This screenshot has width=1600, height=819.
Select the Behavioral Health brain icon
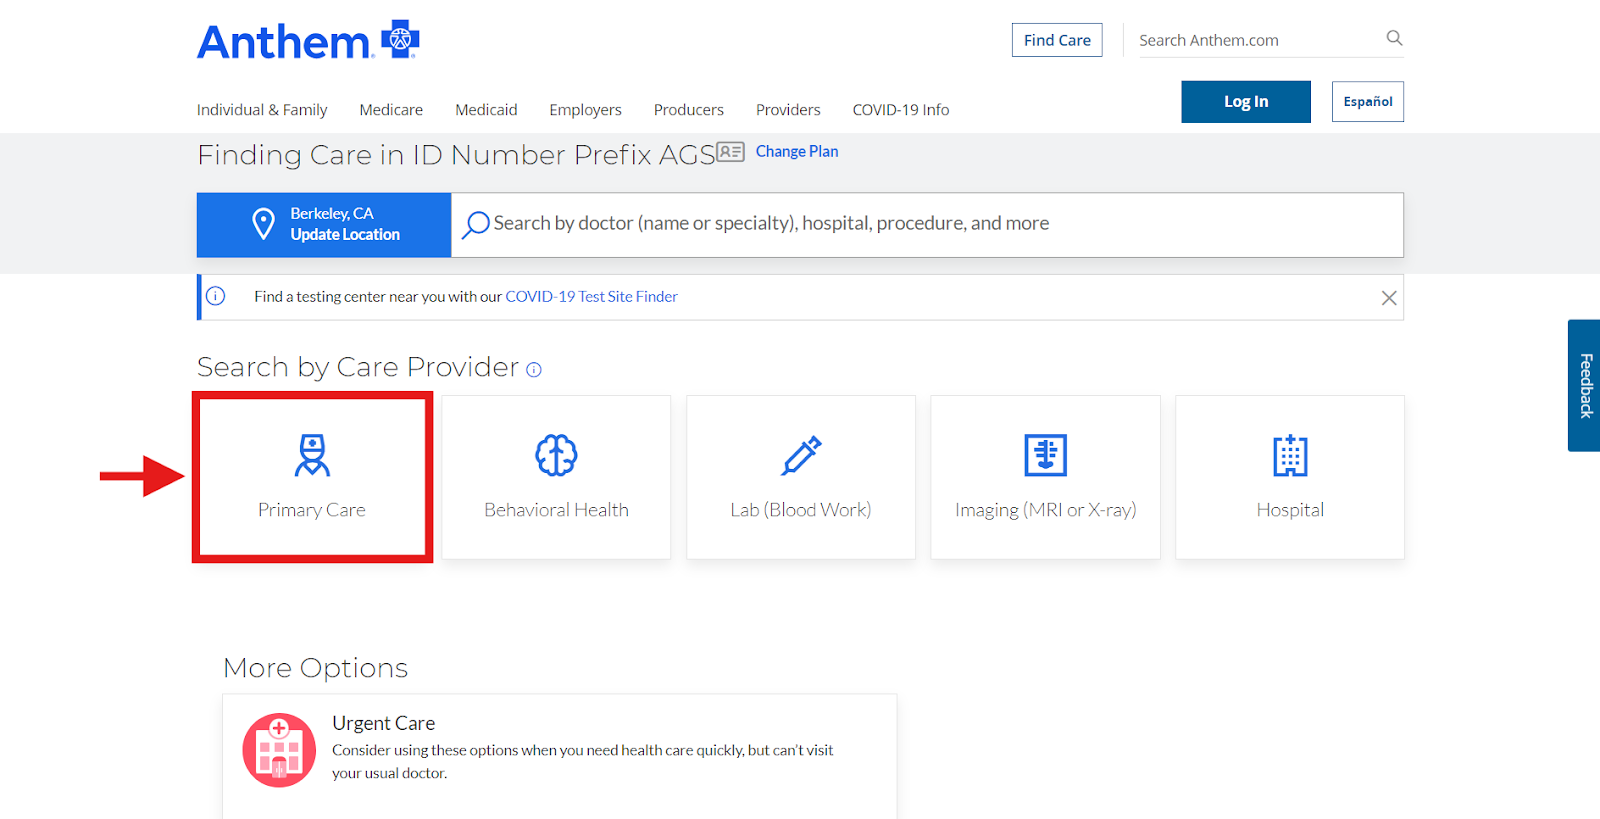coord(556,455)
